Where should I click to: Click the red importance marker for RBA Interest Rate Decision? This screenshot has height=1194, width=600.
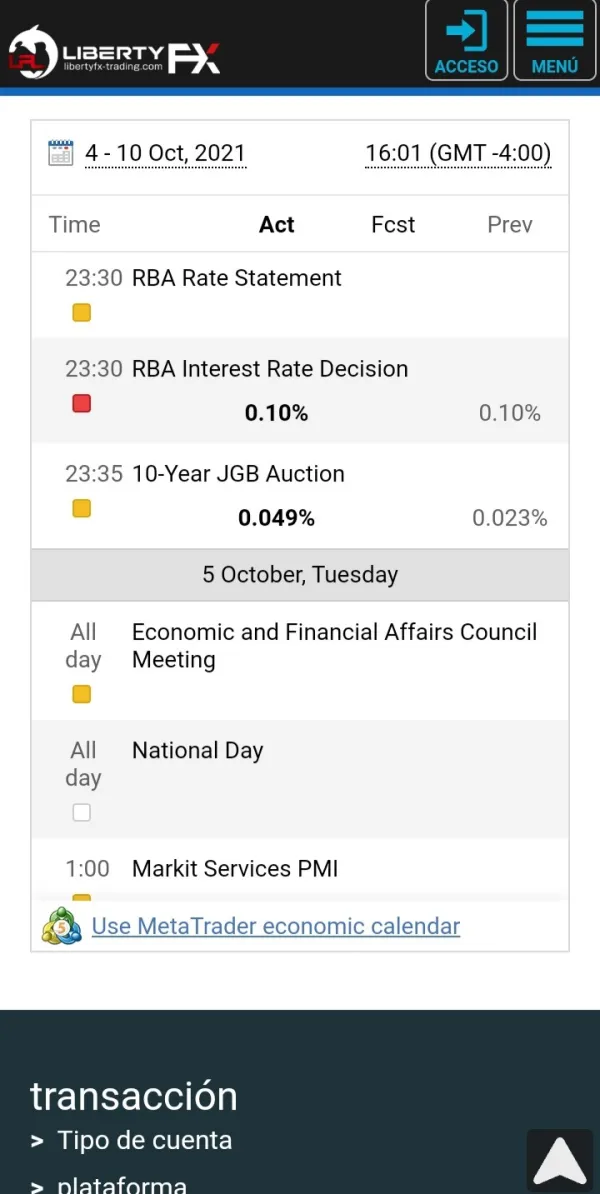tap(82, 403)
